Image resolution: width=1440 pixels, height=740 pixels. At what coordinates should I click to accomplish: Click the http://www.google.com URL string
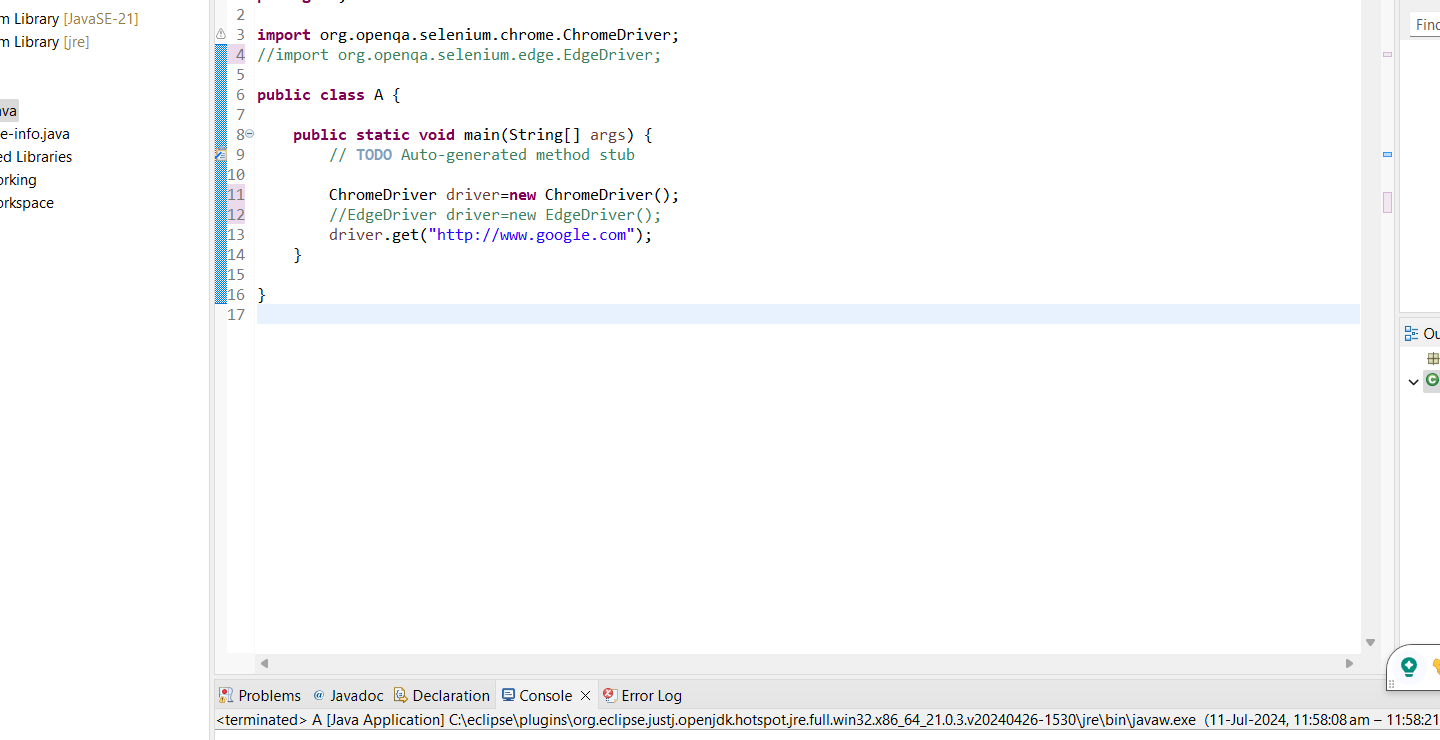(x=531, y=234)
